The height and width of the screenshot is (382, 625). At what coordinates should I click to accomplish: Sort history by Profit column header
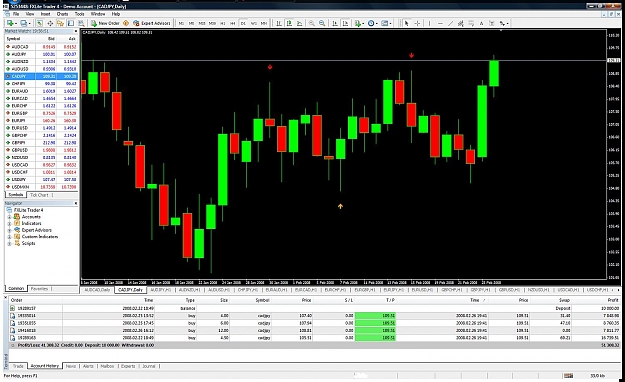(613, 300)
